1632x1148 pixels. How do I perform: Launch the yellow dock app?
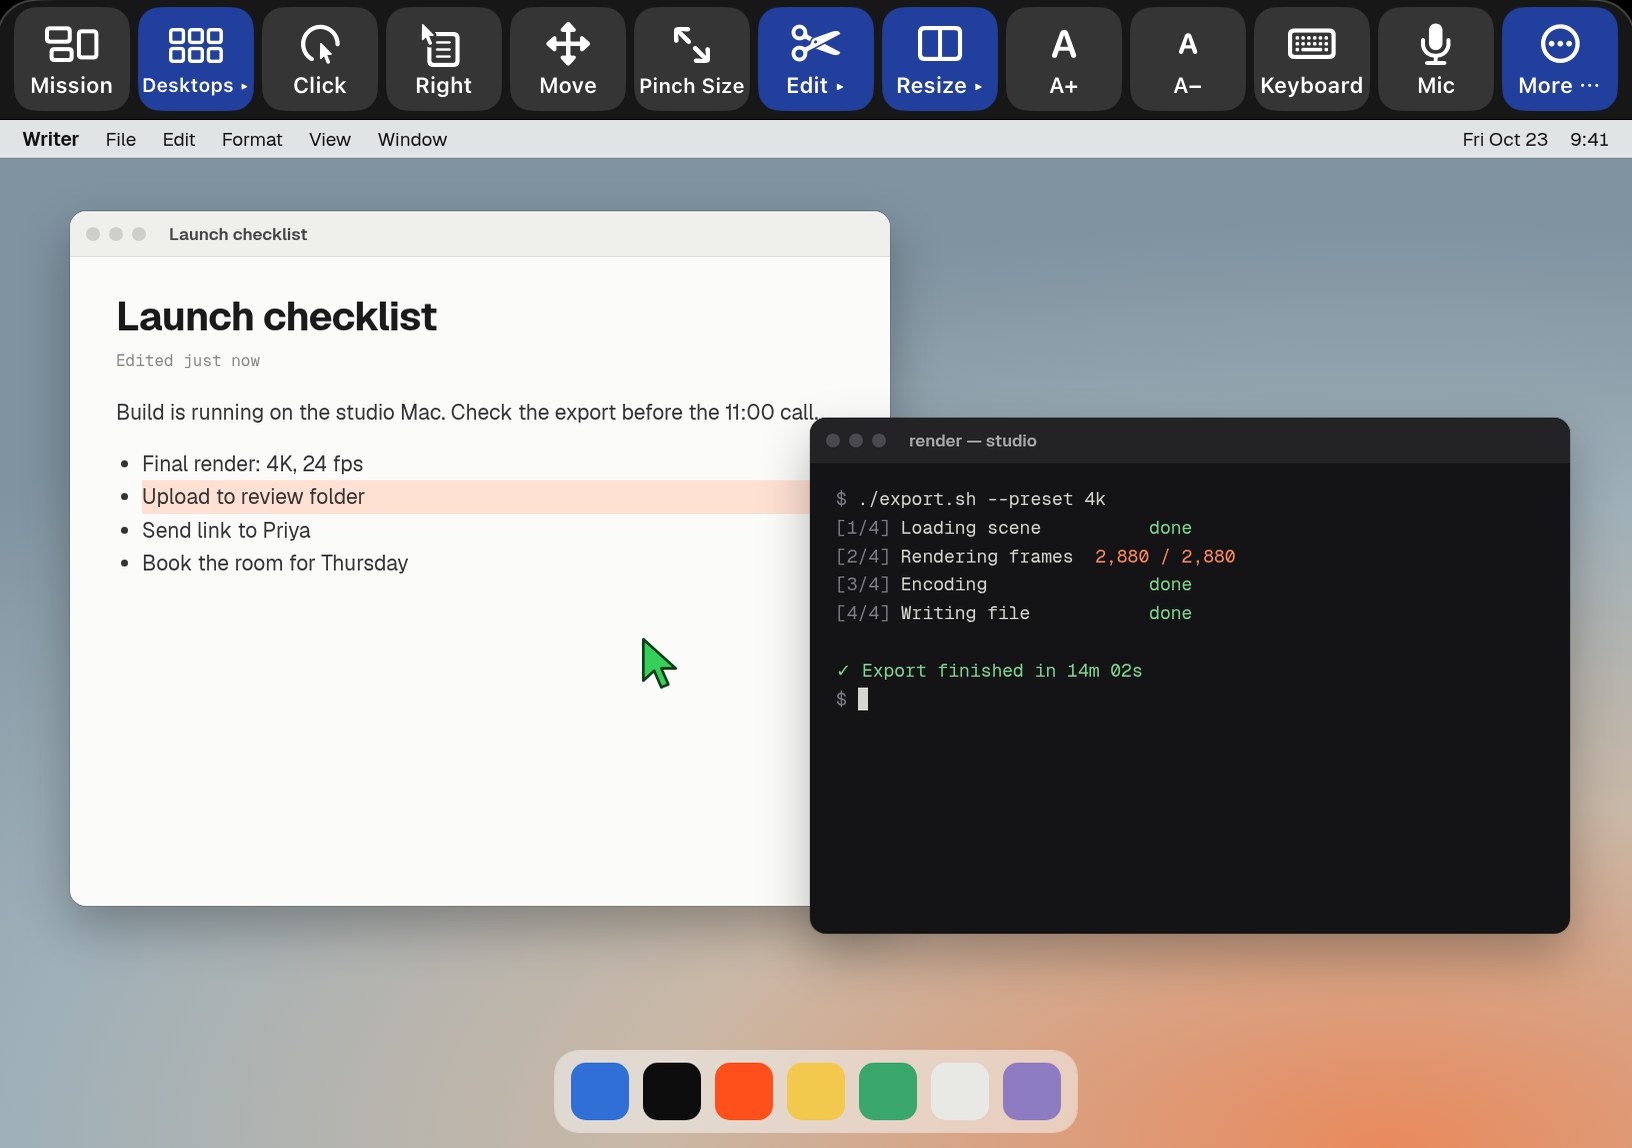point(816,1091)
